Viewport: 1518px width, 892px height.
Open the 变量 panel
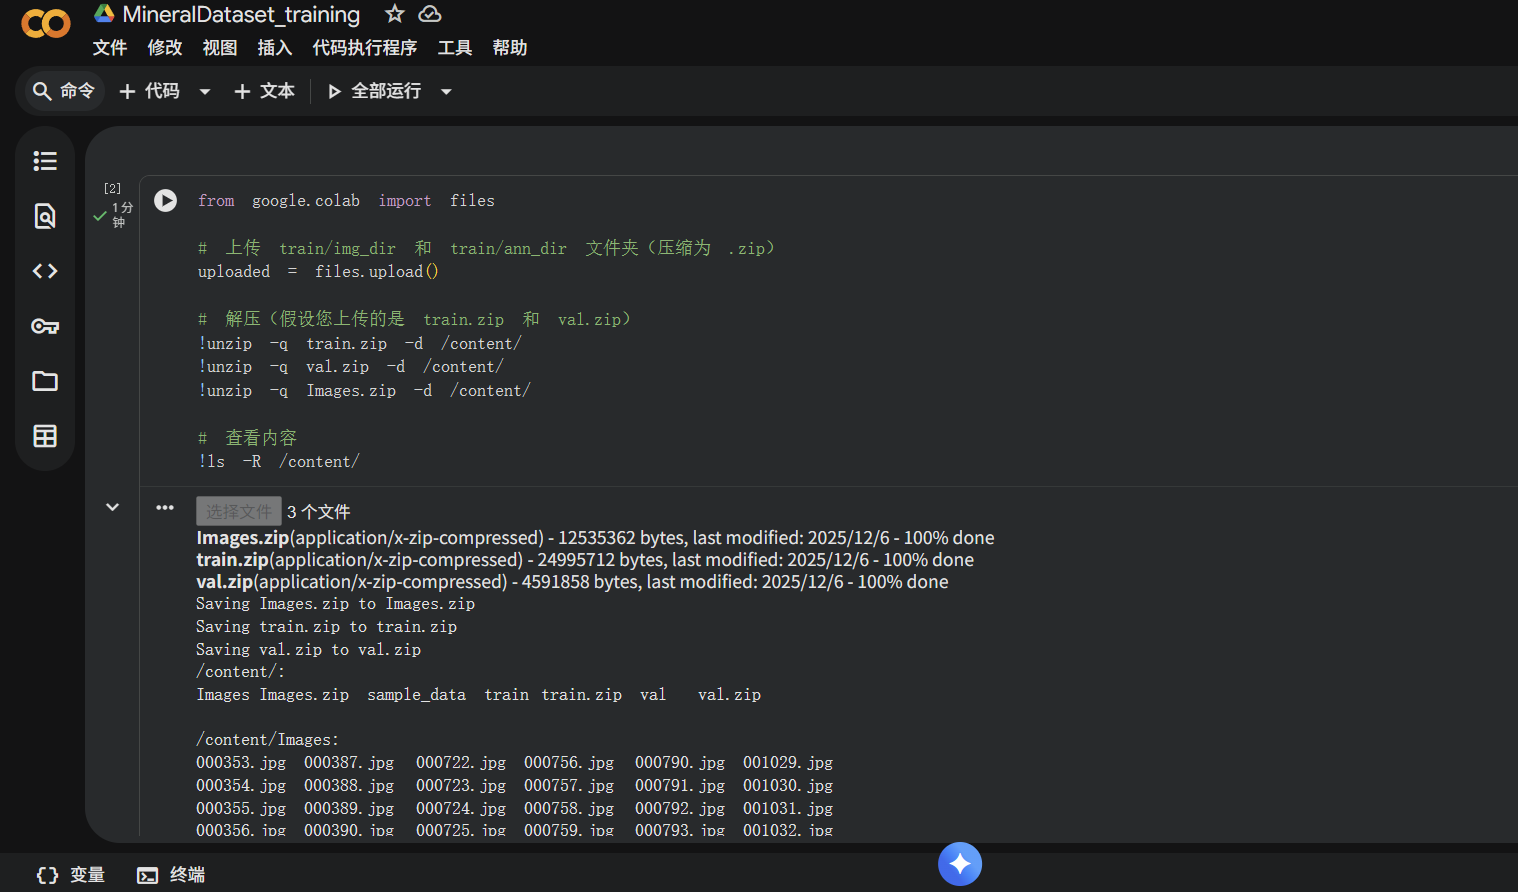pos(71,875)
